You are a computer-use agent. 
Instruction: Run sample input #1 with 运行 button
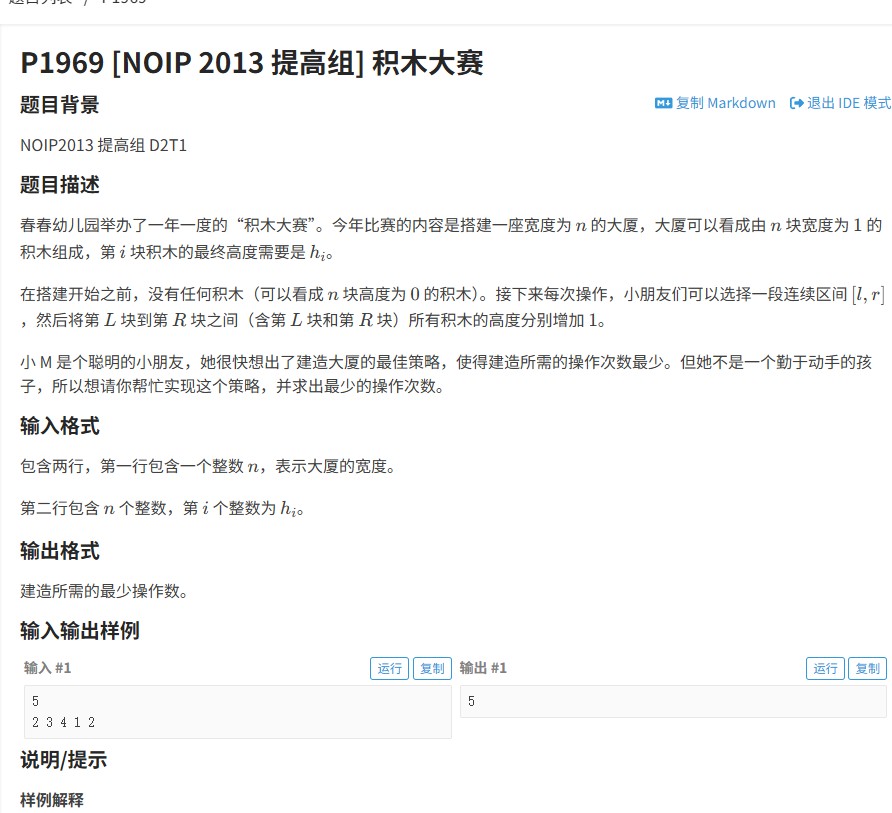coord(390,668)
